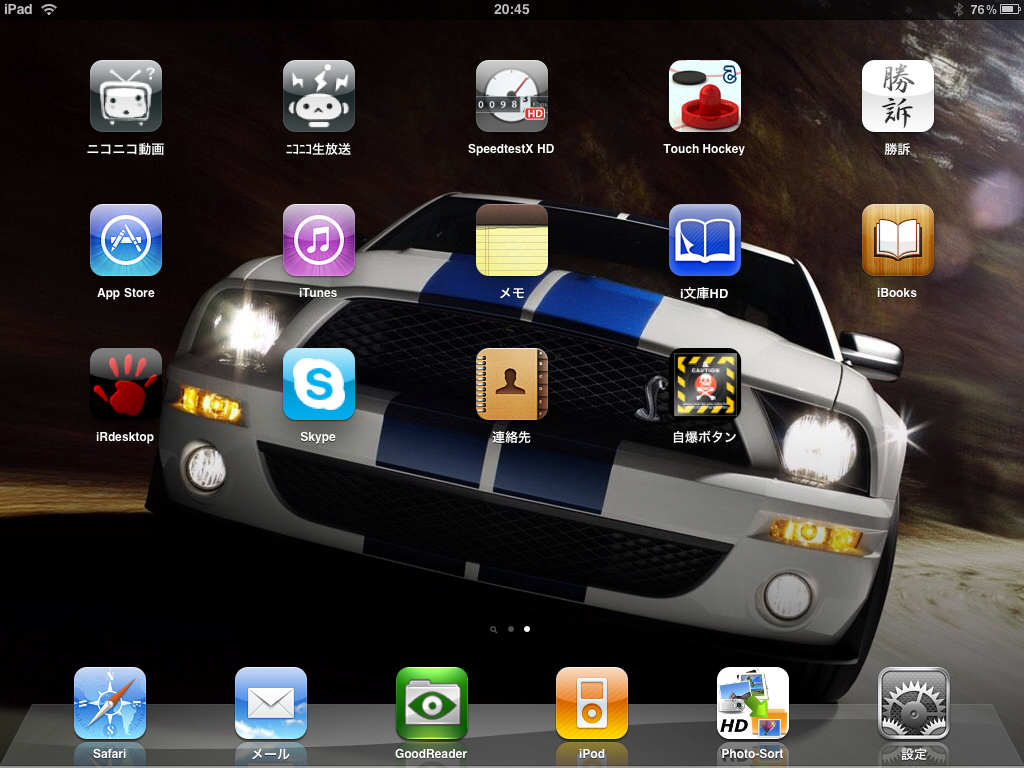Viewport: 1024px width, 768px height.
Task: Tap the active second page dot
Action: (x=527, y=629)
